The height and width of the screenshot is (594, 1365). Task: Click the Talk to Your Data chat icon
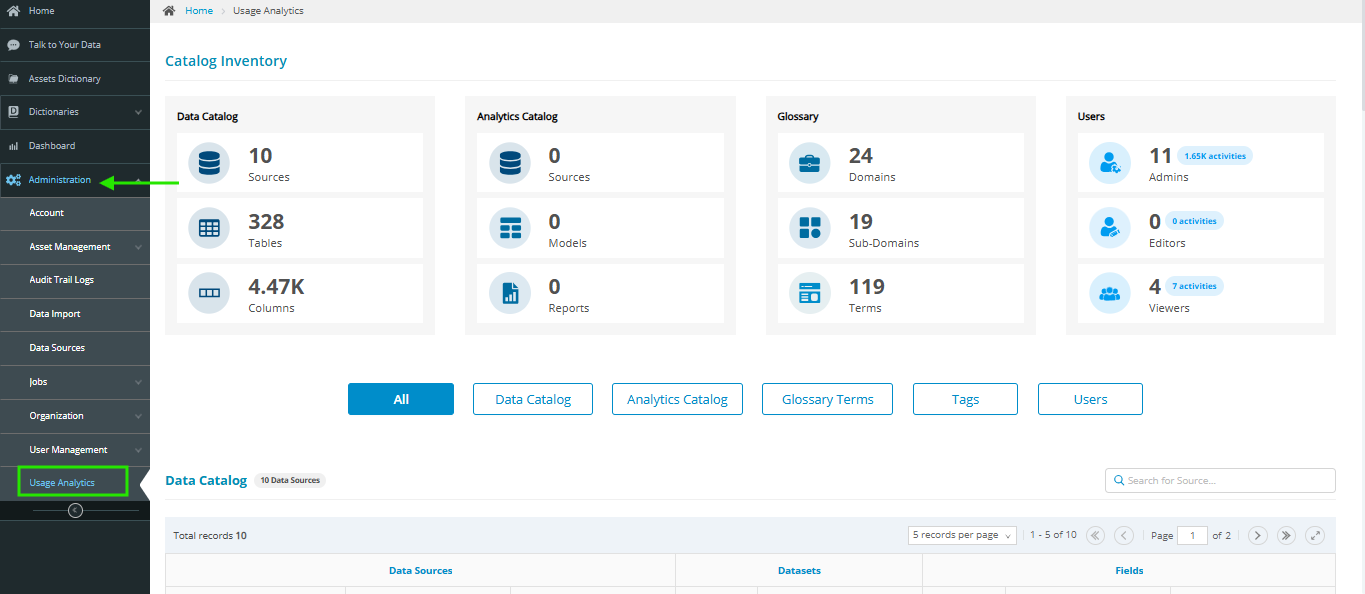13,45
